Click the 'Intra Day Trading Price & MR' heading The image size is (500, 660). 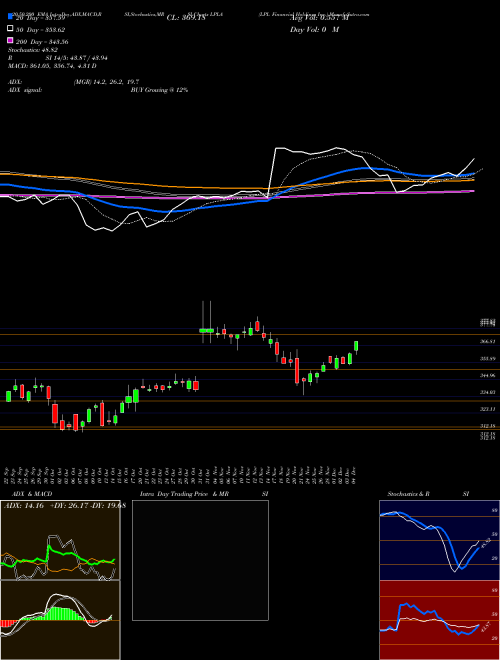tap(184, 494)
